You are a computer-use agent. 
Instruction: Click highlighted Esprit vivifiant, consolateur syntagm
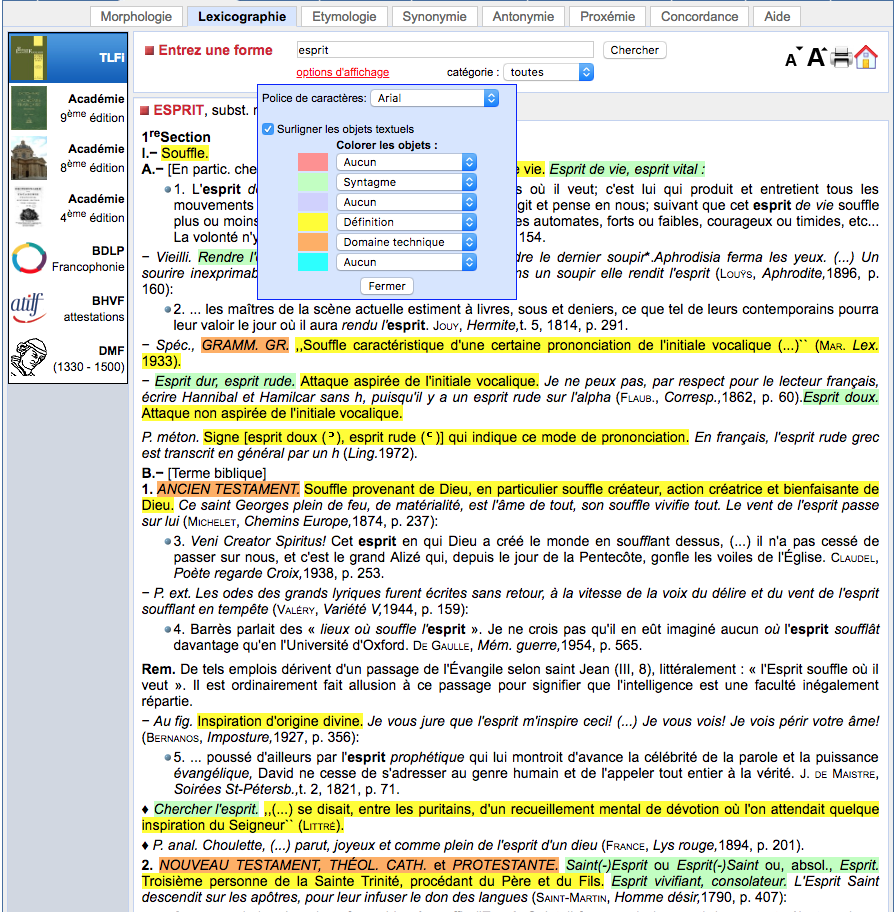coord(699,881)
